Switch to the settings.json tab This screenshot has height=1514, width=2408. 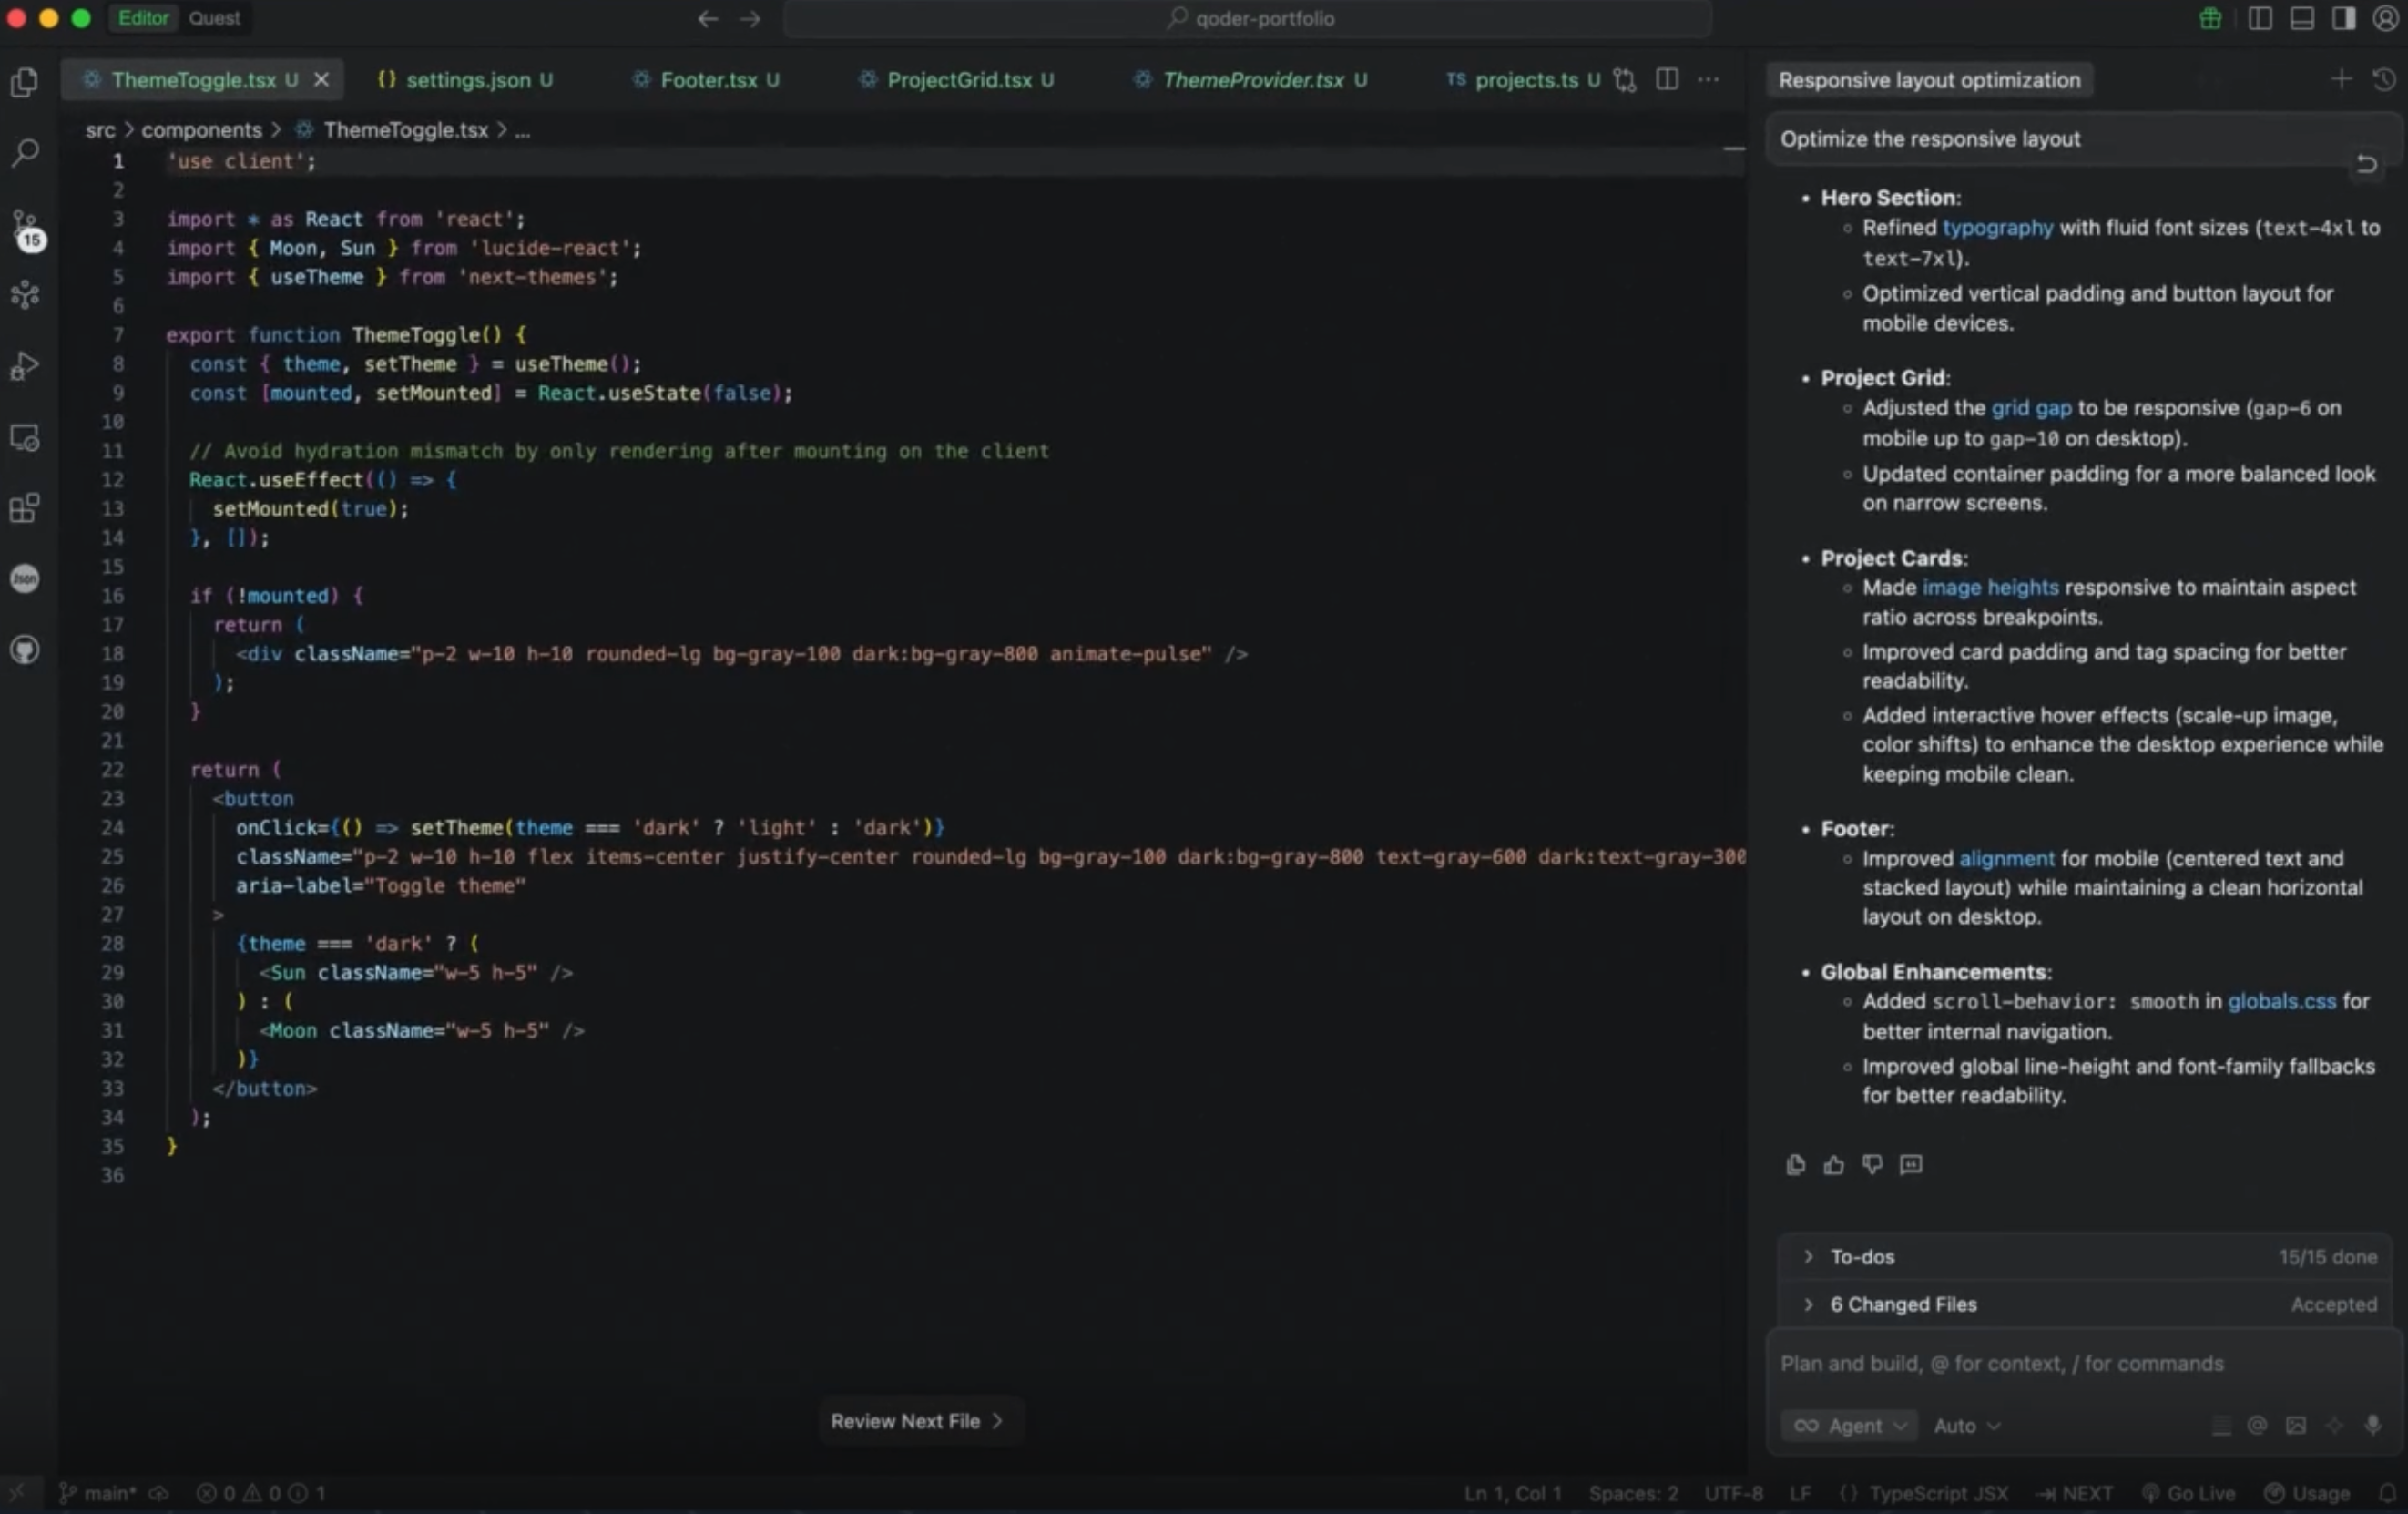pos(467,80)
